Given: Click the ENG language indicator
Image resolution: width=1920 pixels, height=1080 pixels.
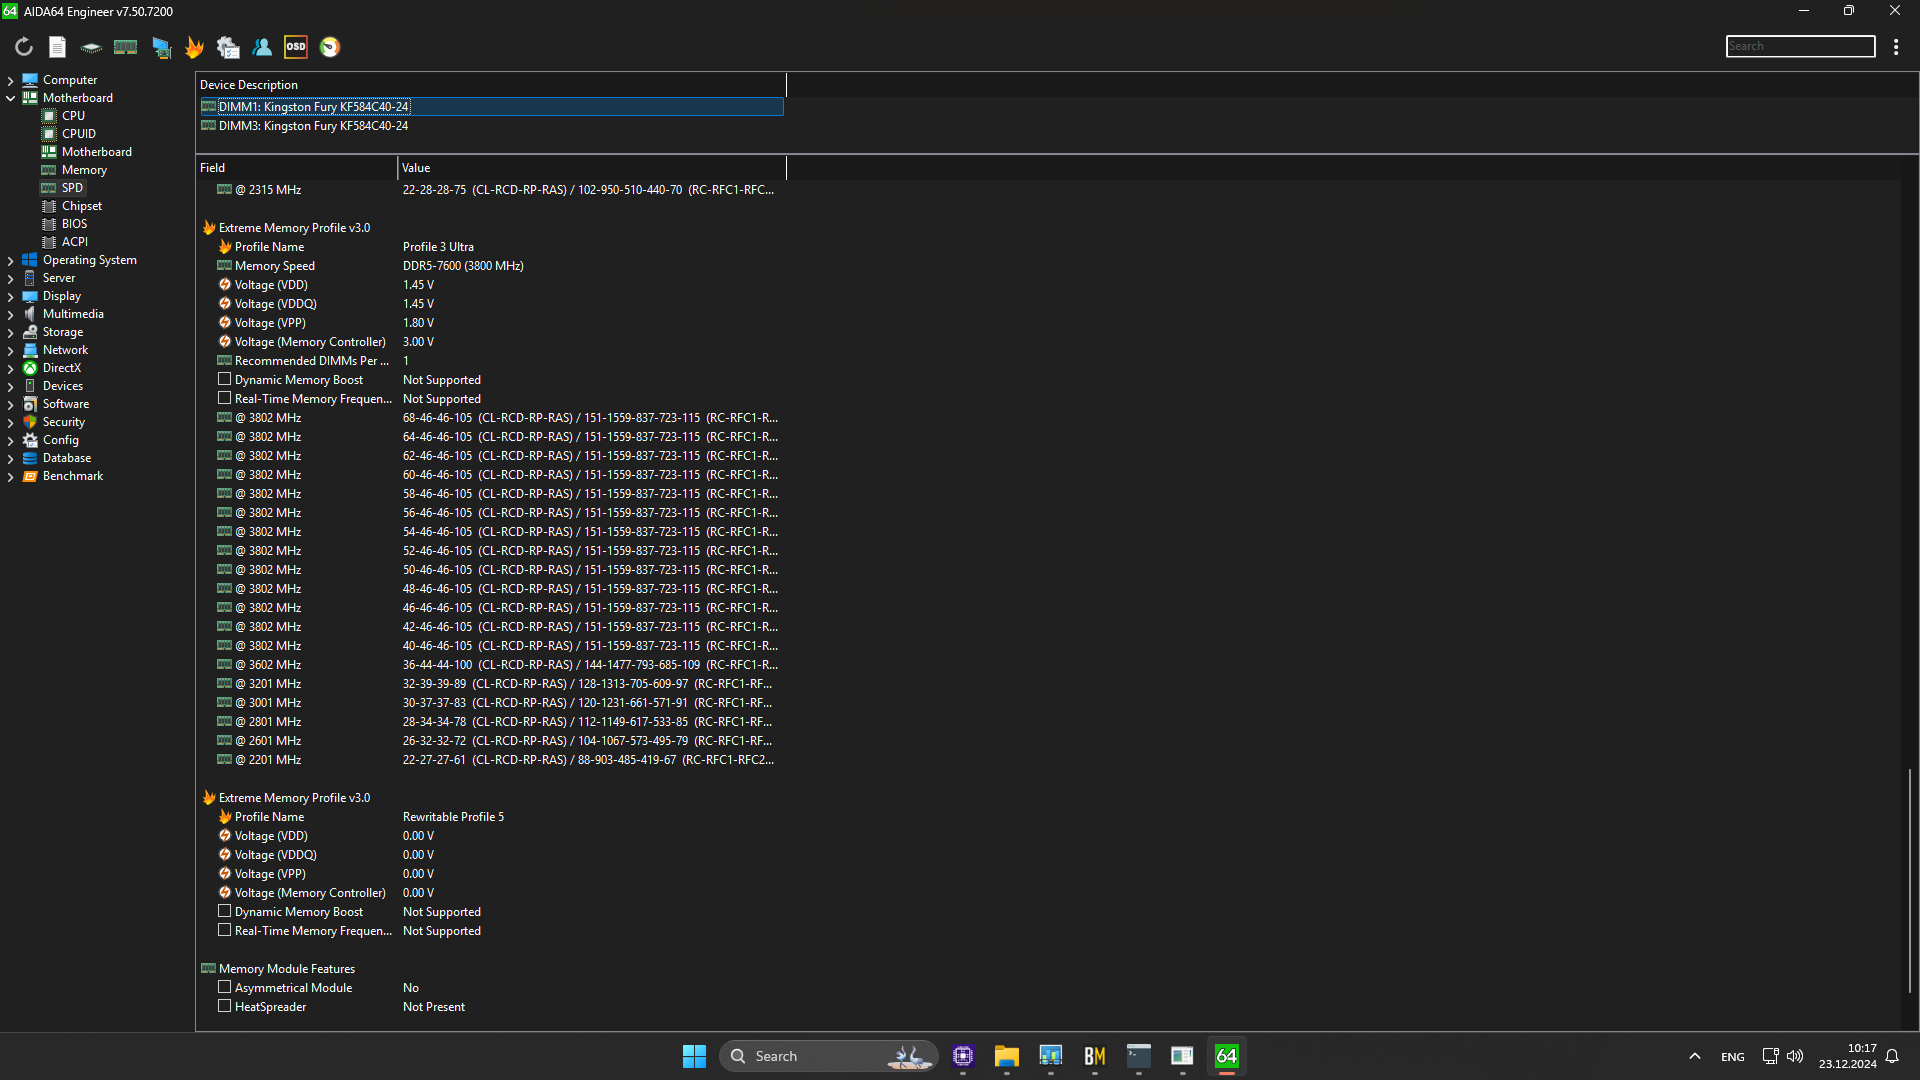Looking at the screenshot, I should [1733, 1056].
